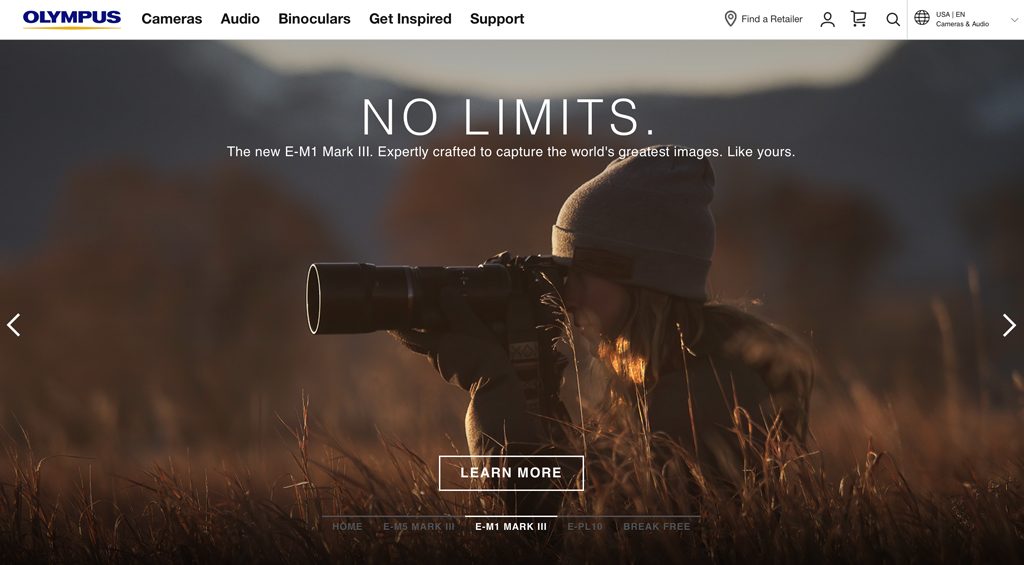The width and height of the screenshot is (1024, 565).
Task: Advance to next slide arrow
Action: (x=1009, y=325)
